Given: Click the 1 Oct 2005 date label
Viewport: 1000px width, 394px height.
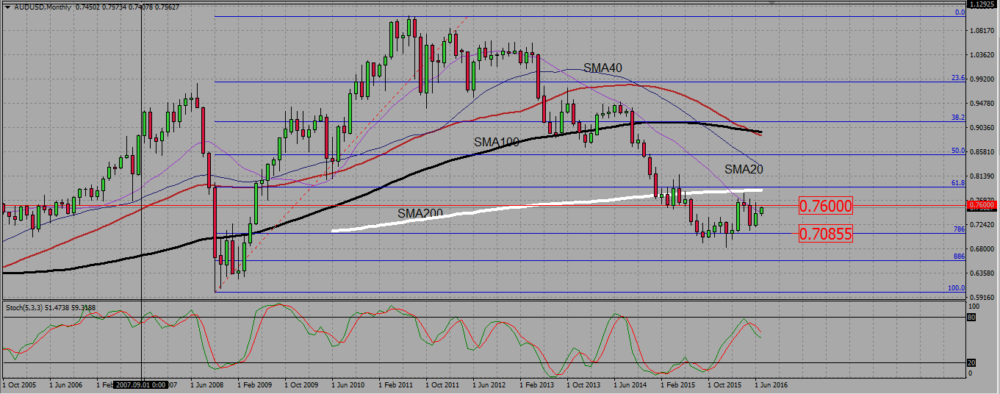Looking at the screenshot, I should pos(18,386).
